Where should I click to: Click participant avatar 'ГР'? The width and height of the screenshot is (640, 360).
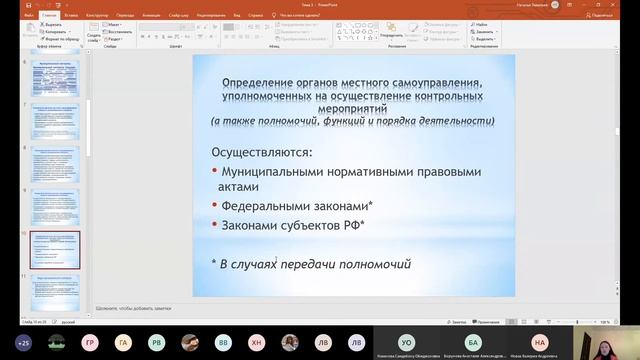pyautogui.click(x=90, y=343)
